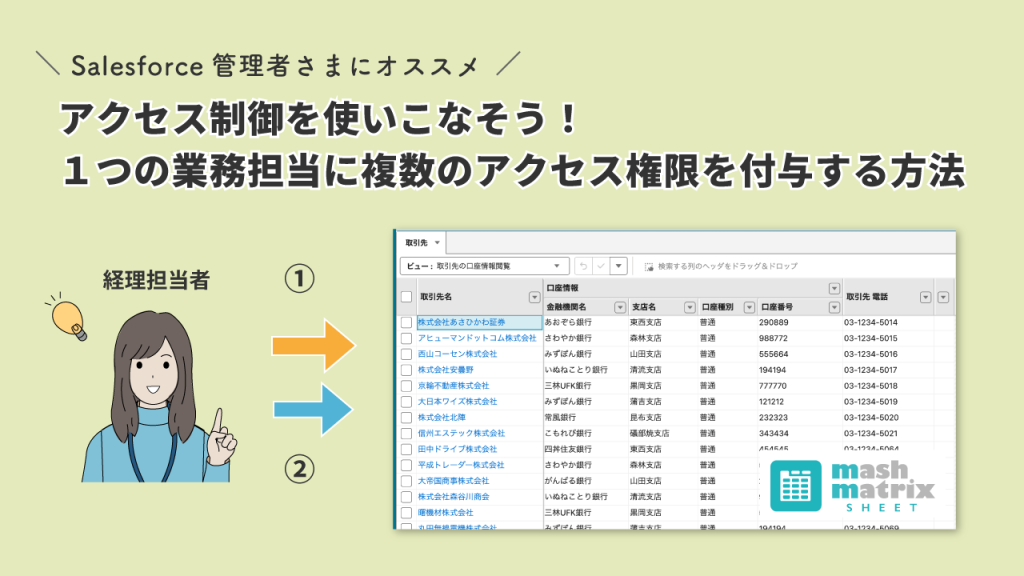
Task: Click the 検索する列のヘッダをドラッグ＆ドロップ search area
Action: point(728,266)
